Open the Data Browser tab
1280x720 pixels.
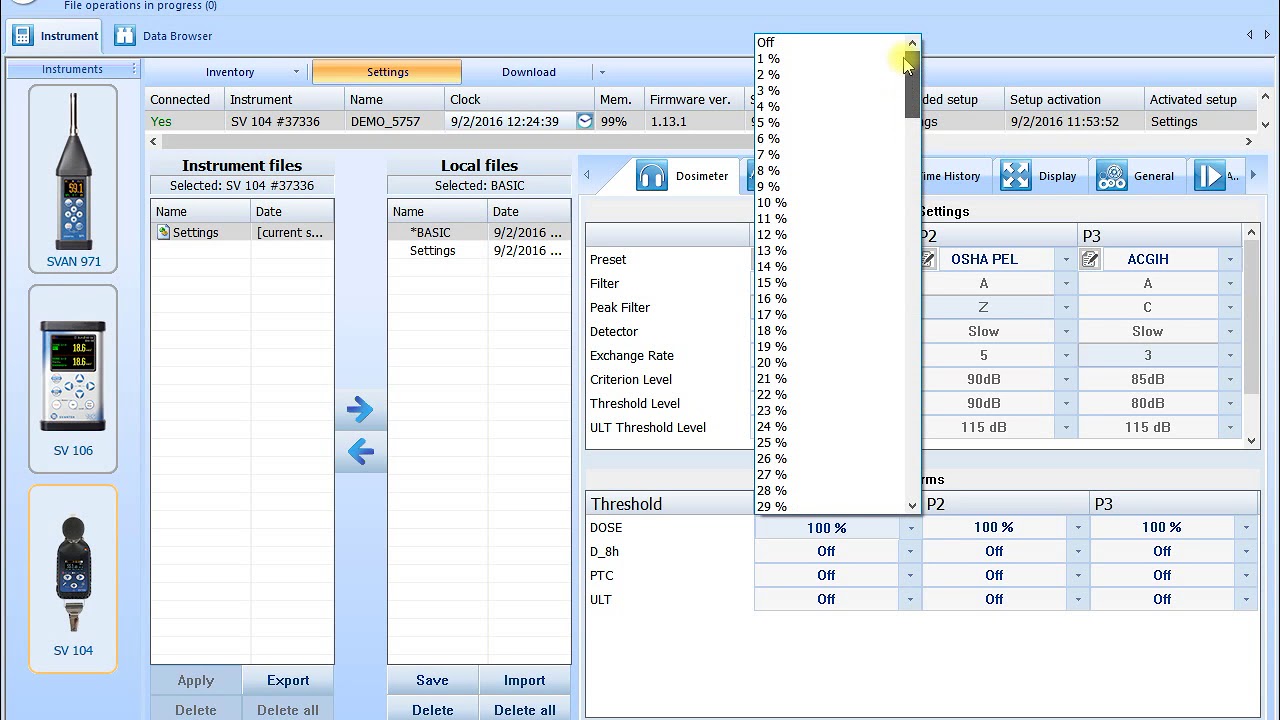click(x=163, y=36)
